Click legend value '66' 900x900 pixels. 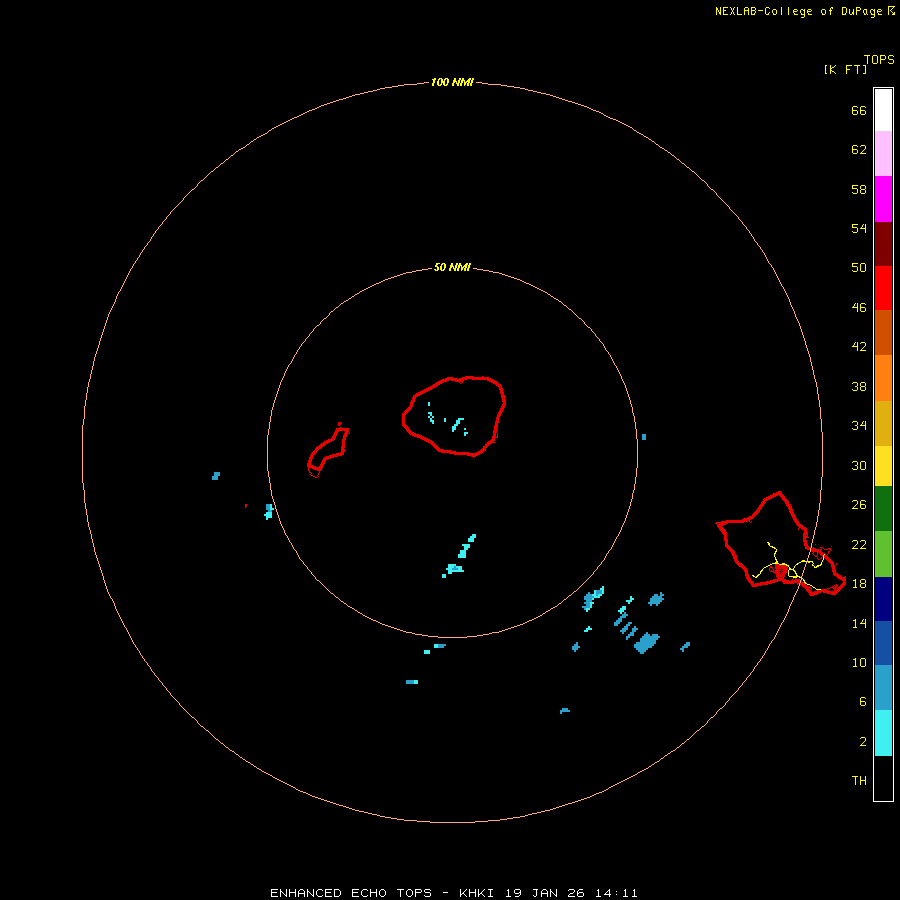[x=859, y=110]
